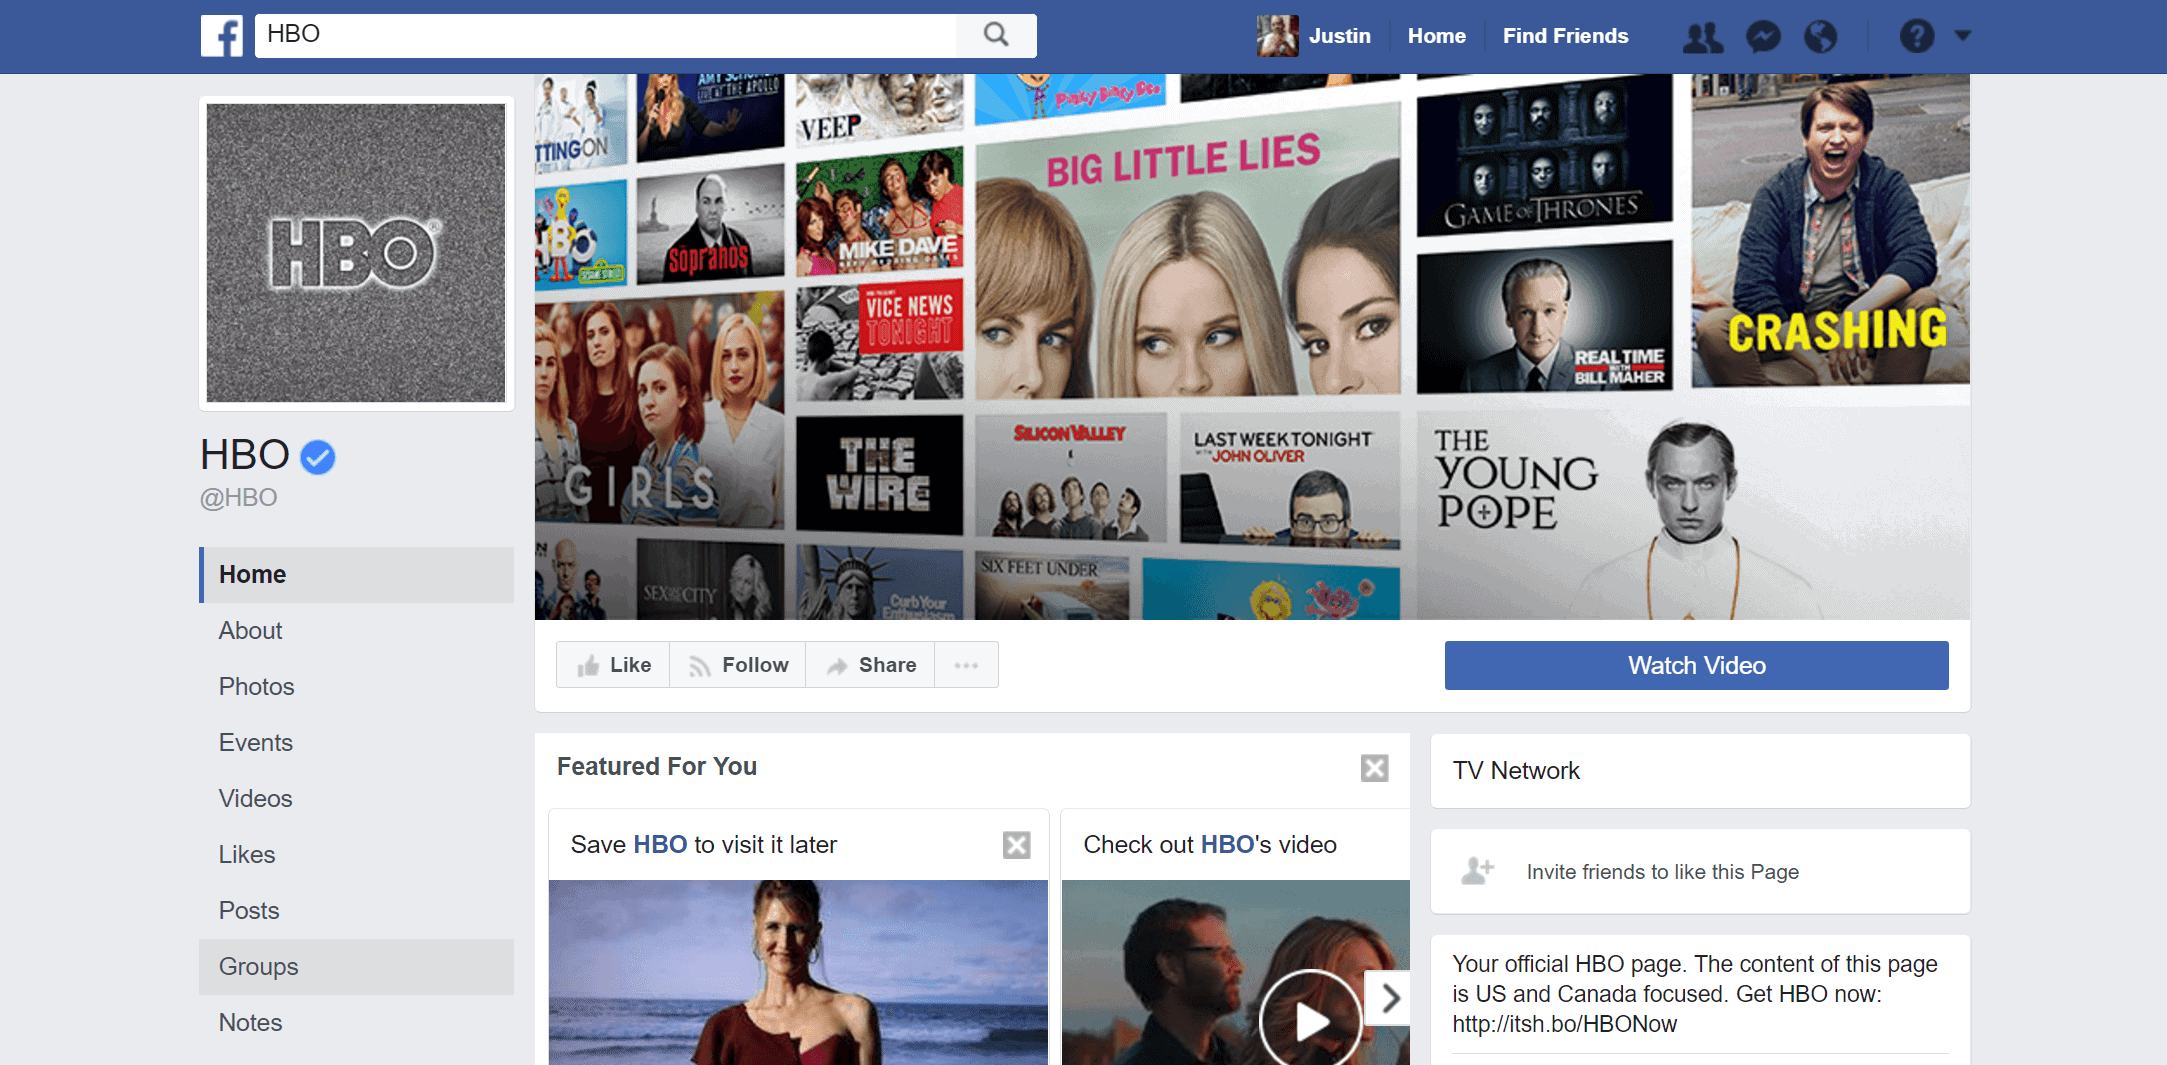Open the Likes section
The image size is (2167, 1065).
357,855
